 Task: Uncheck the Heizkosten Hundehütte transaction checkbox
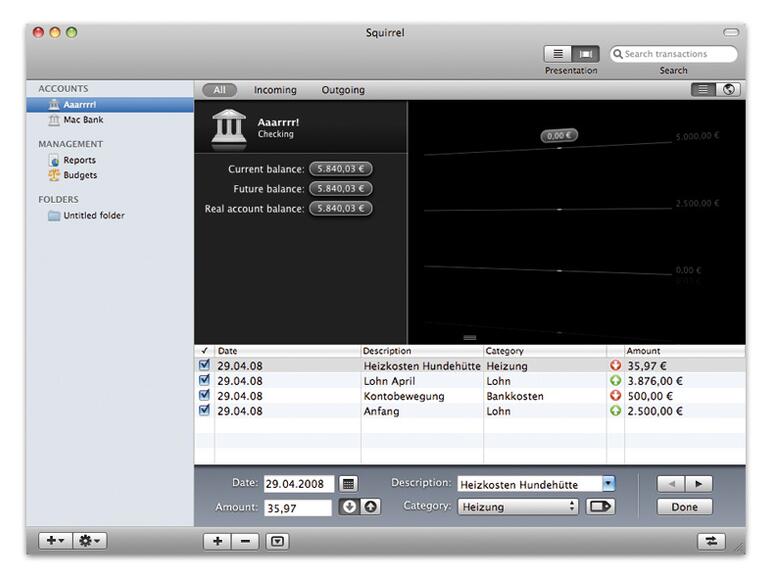pyautogui.click(x=204, y=366)
